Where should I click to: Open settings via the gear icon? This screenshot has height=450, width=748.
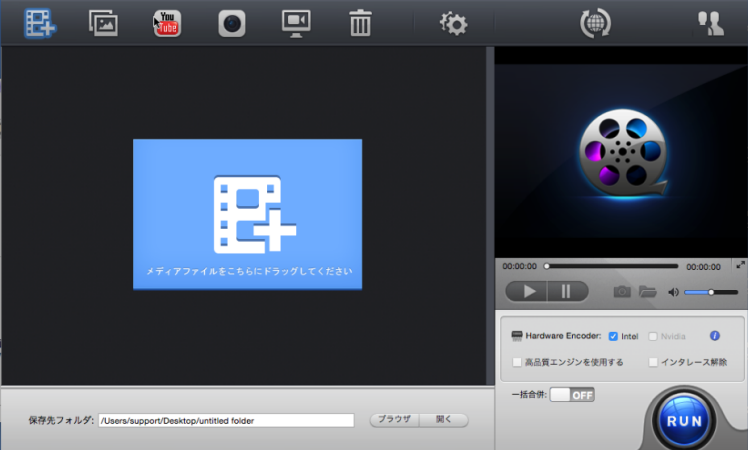[x=453, y=23]
